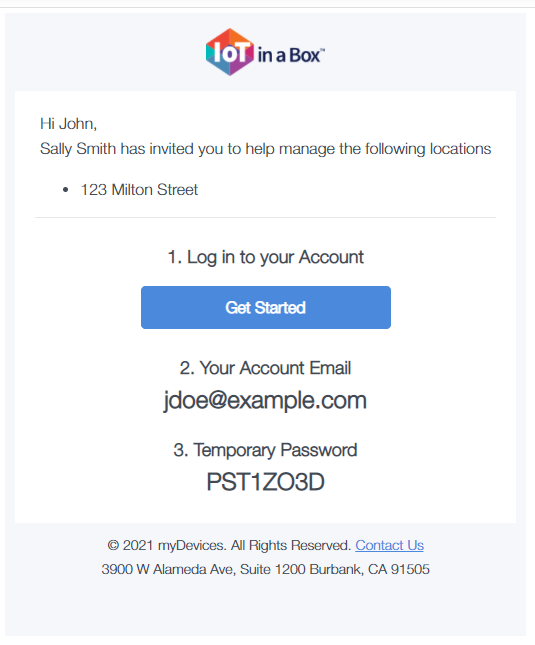Click the "in a Box" logo text
This screenshot has width=535, height=645.
[x=289, y=55]
